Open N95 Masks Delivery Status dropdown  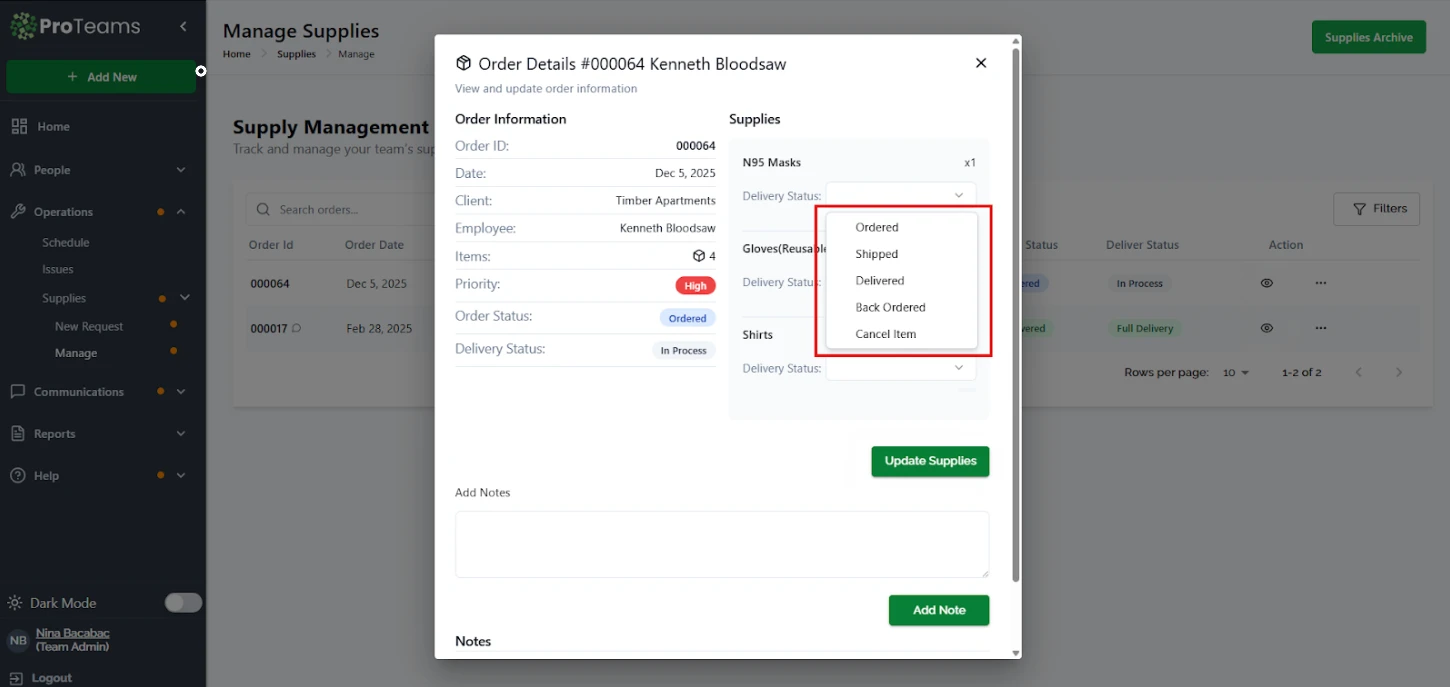pos(900,196)
